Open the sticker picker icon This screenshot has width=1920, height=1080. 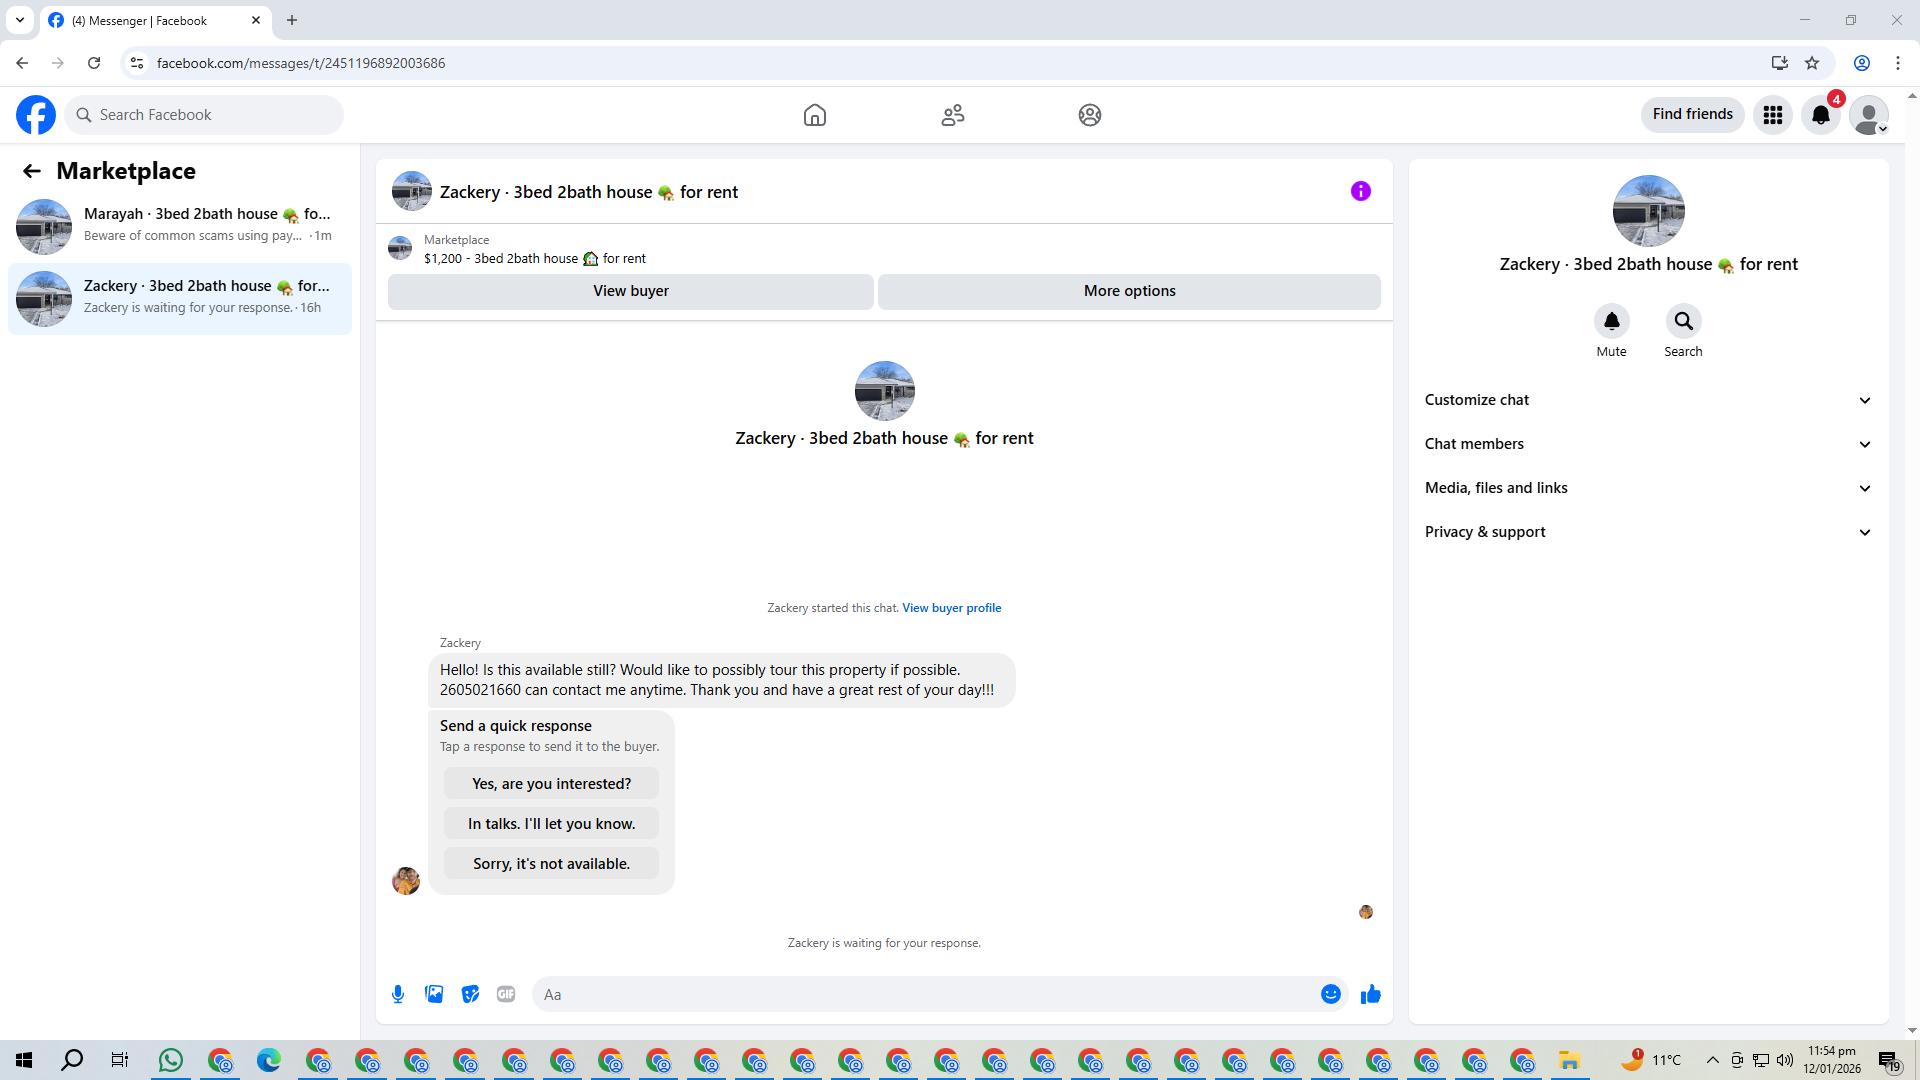coord(470,994)
